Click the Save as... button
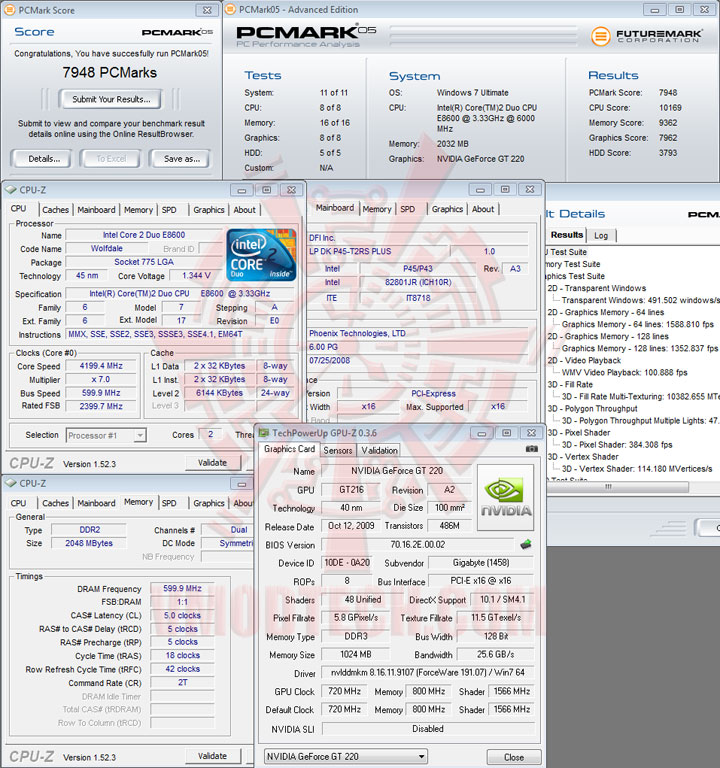 [182, 159]
